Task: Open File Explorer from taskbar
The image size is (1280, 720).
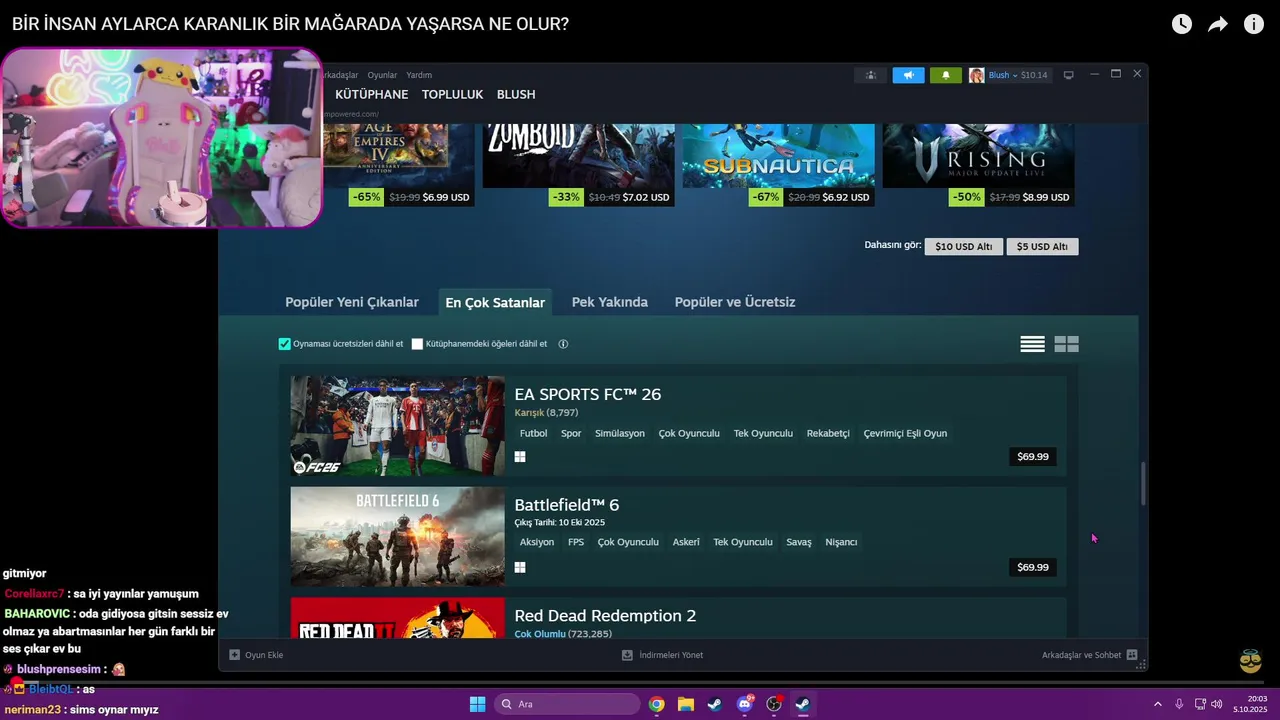Action: click(686, 704)
